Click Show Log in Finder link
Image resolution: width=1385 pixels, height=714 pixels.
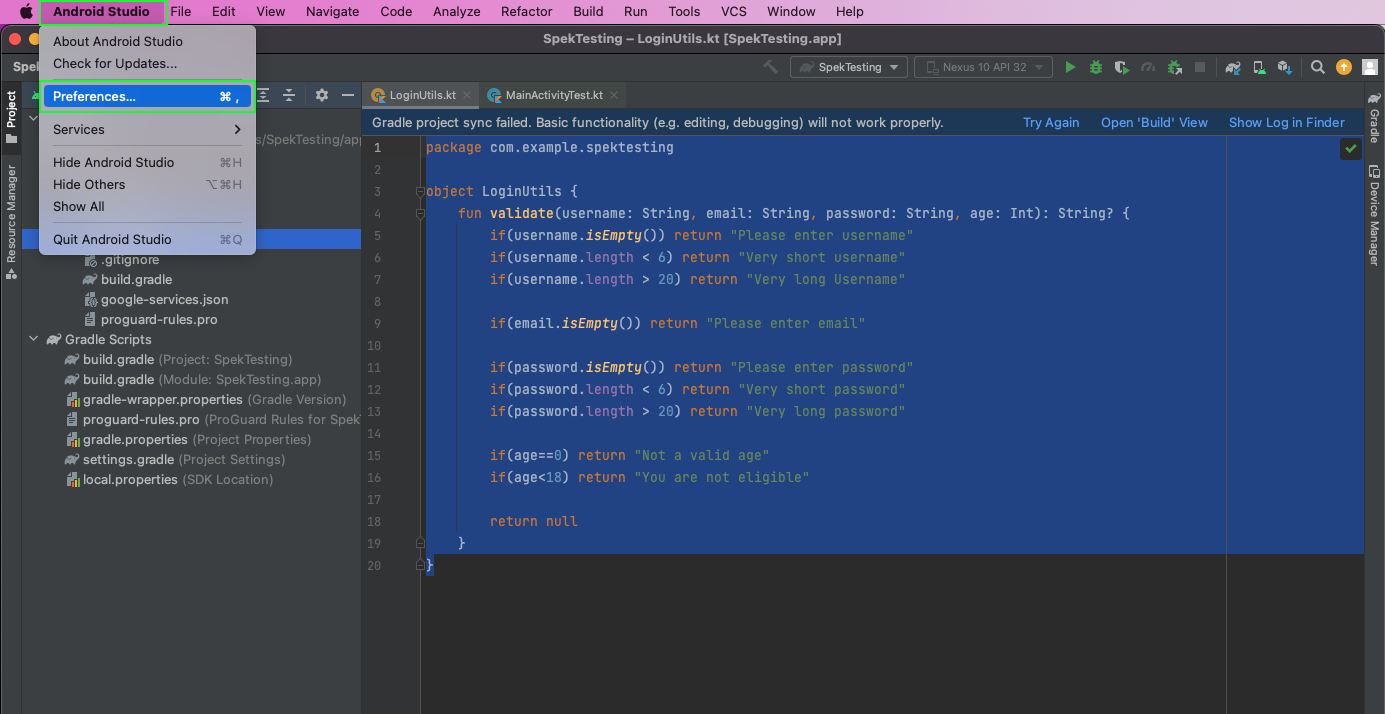(x=1287, y=122)
